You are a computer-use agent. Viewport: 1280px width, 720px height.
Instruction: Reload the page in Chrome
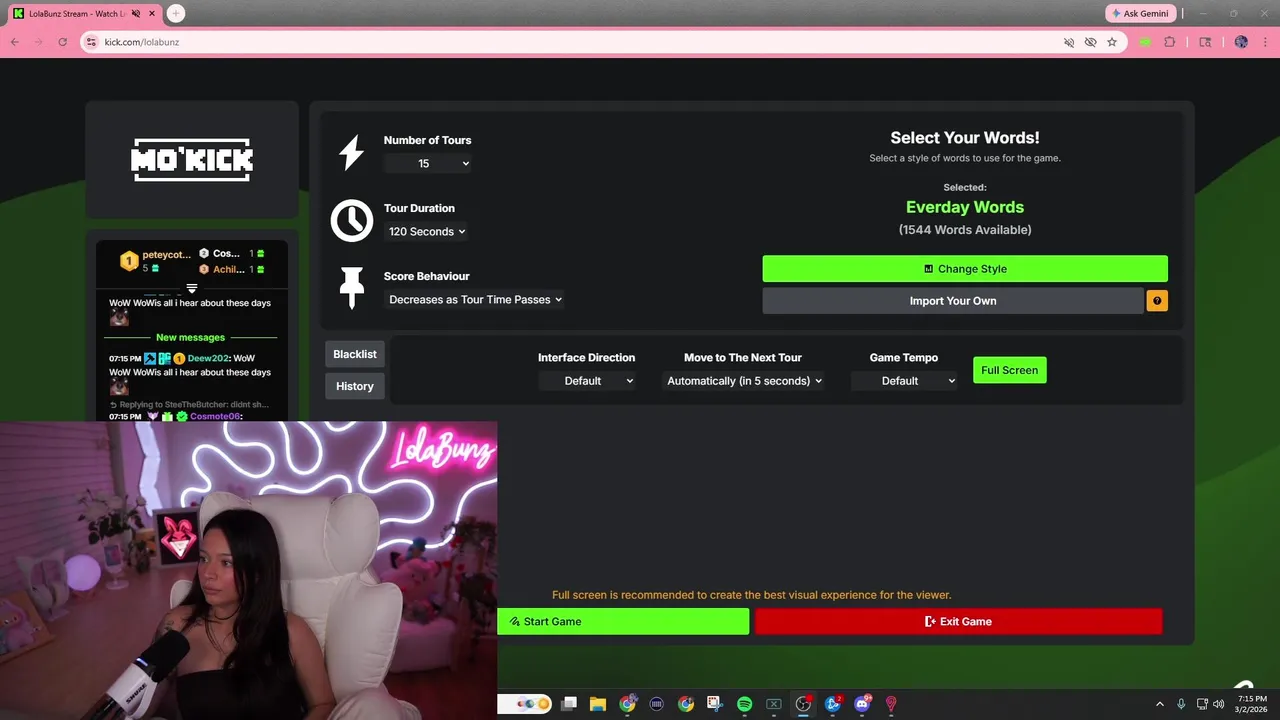tap(63, 42)
